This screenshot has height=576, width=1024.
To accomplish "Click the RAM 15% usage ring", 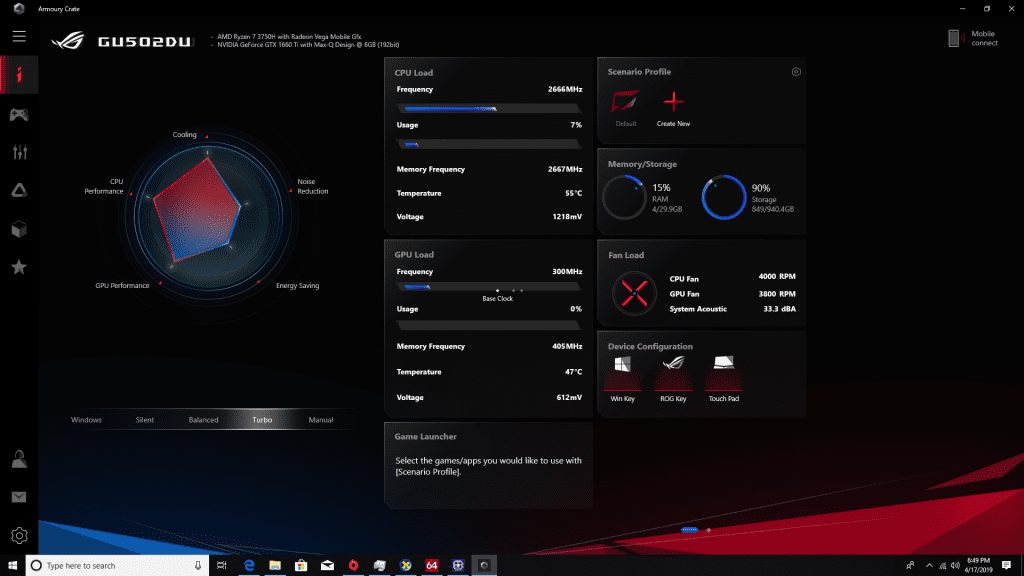I will [624, 197].
